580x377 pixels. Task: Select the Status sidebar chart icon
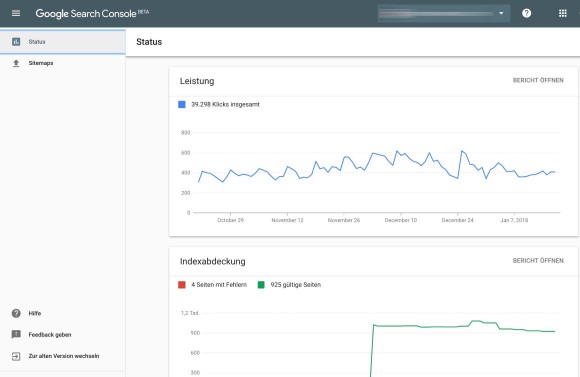[16, 42]
